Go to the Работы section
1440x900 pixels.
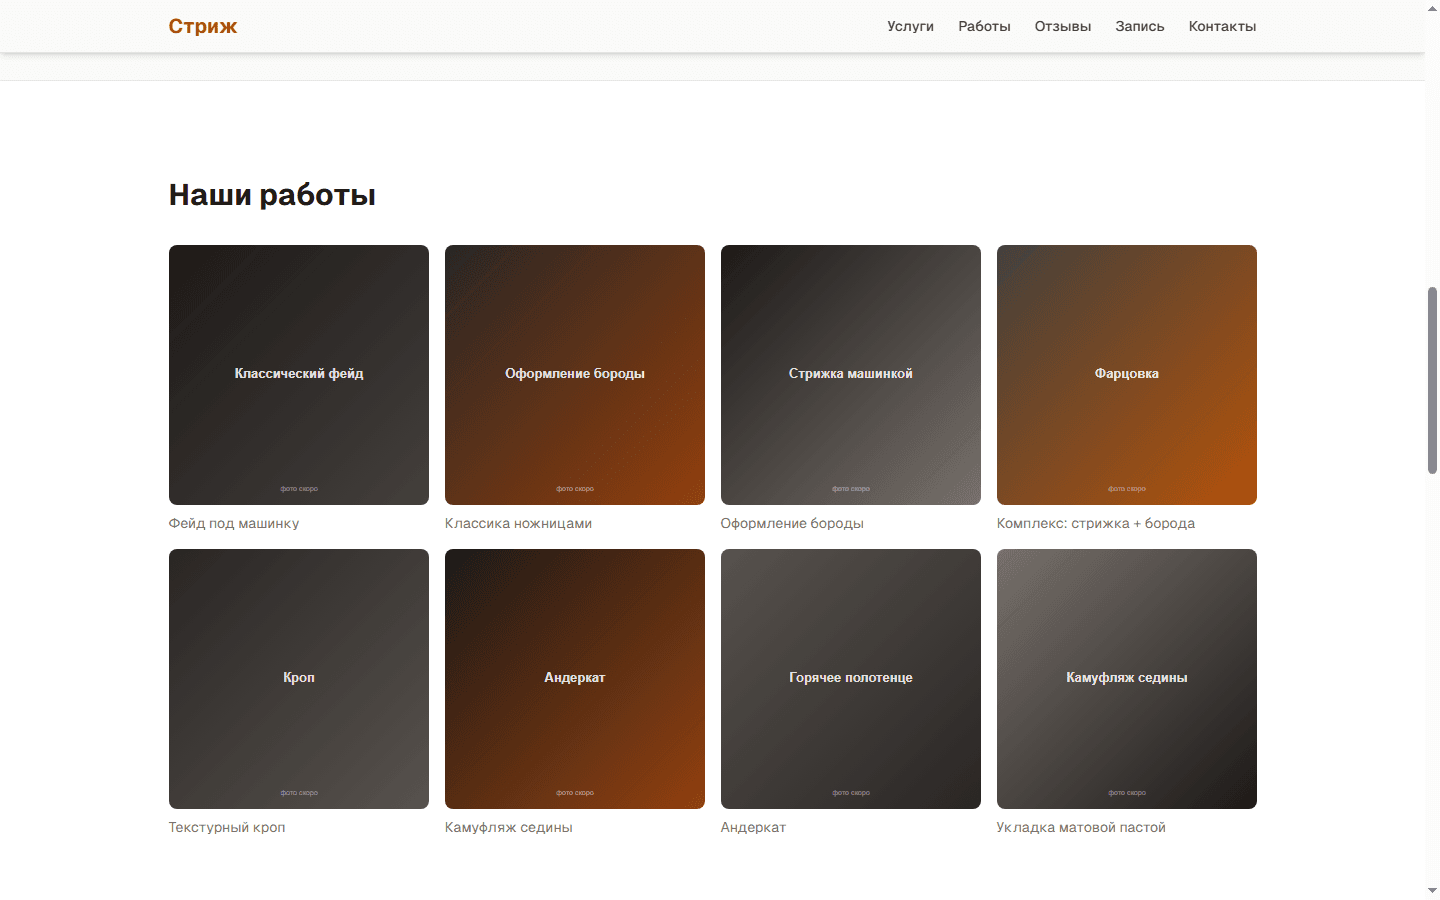point(984,26)
